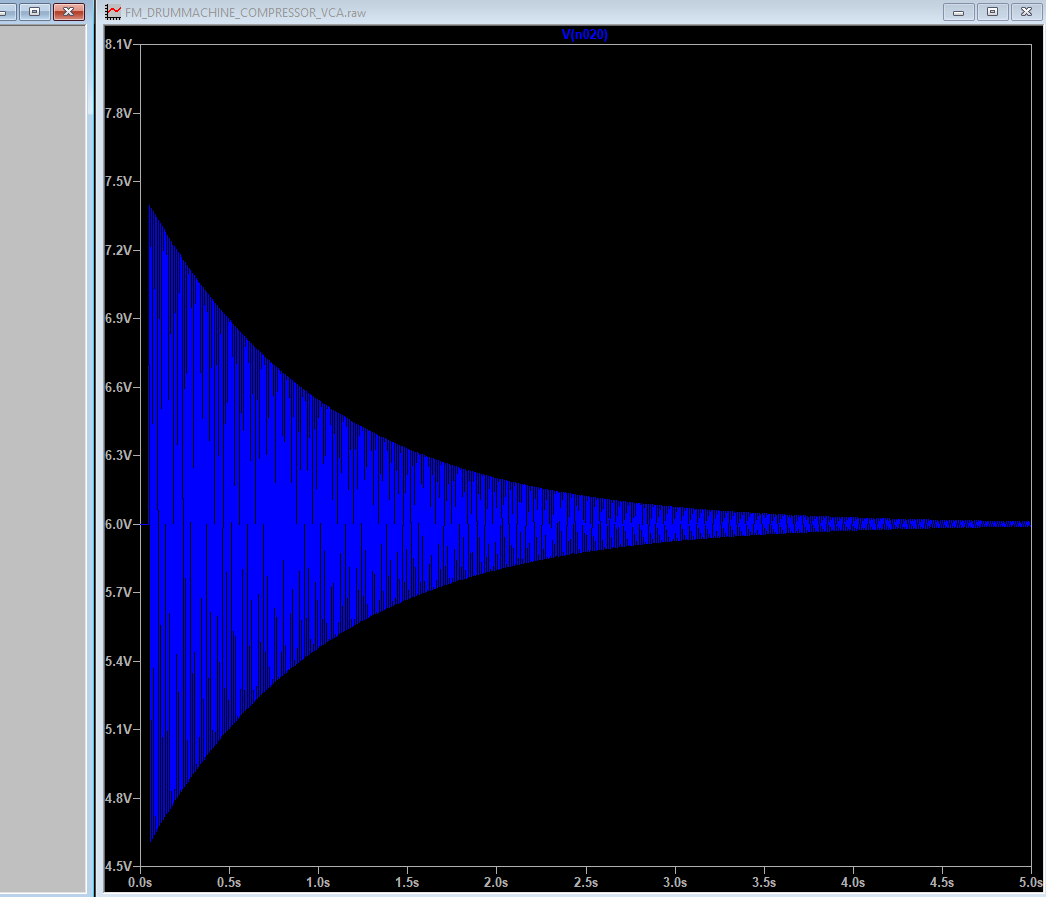Click the 4.5s time axis label
Image resolution: width=1046 pixels, height=897 pixels.
[942, 882]
